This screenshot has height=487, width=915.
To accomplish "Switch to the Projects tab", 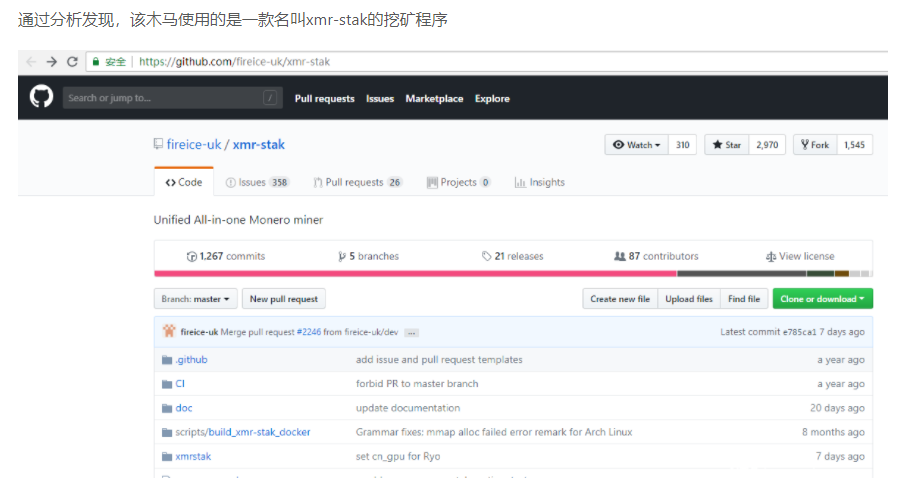I will coord(458,183).
